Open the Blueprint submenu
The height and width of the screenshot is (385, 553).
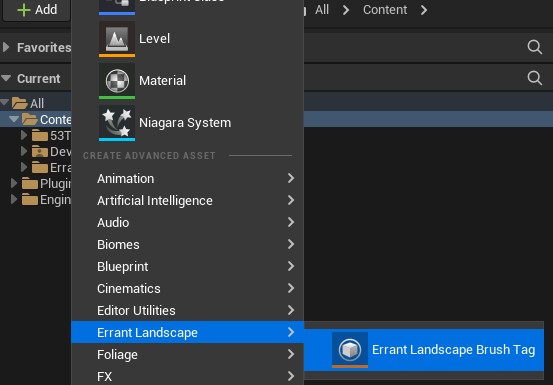[188, 267]
